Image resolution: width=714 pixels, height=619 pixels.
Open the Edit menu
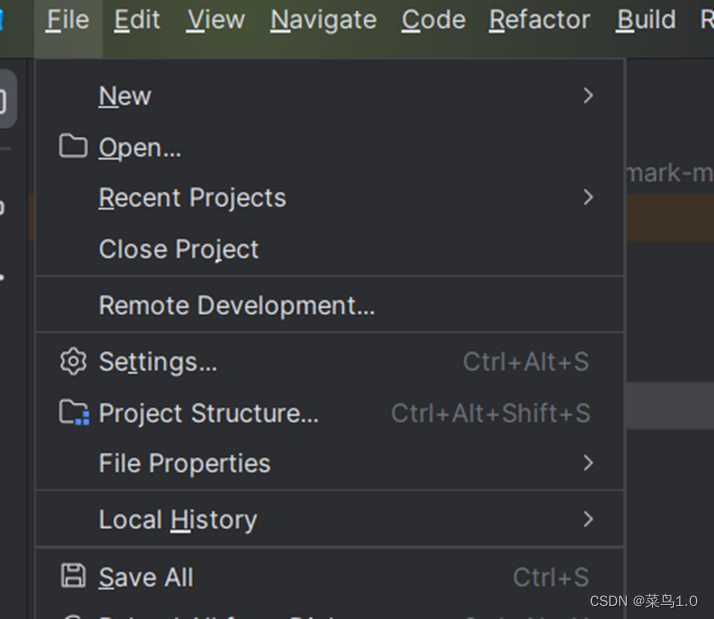pyautogui.click(x=137, y=20)
